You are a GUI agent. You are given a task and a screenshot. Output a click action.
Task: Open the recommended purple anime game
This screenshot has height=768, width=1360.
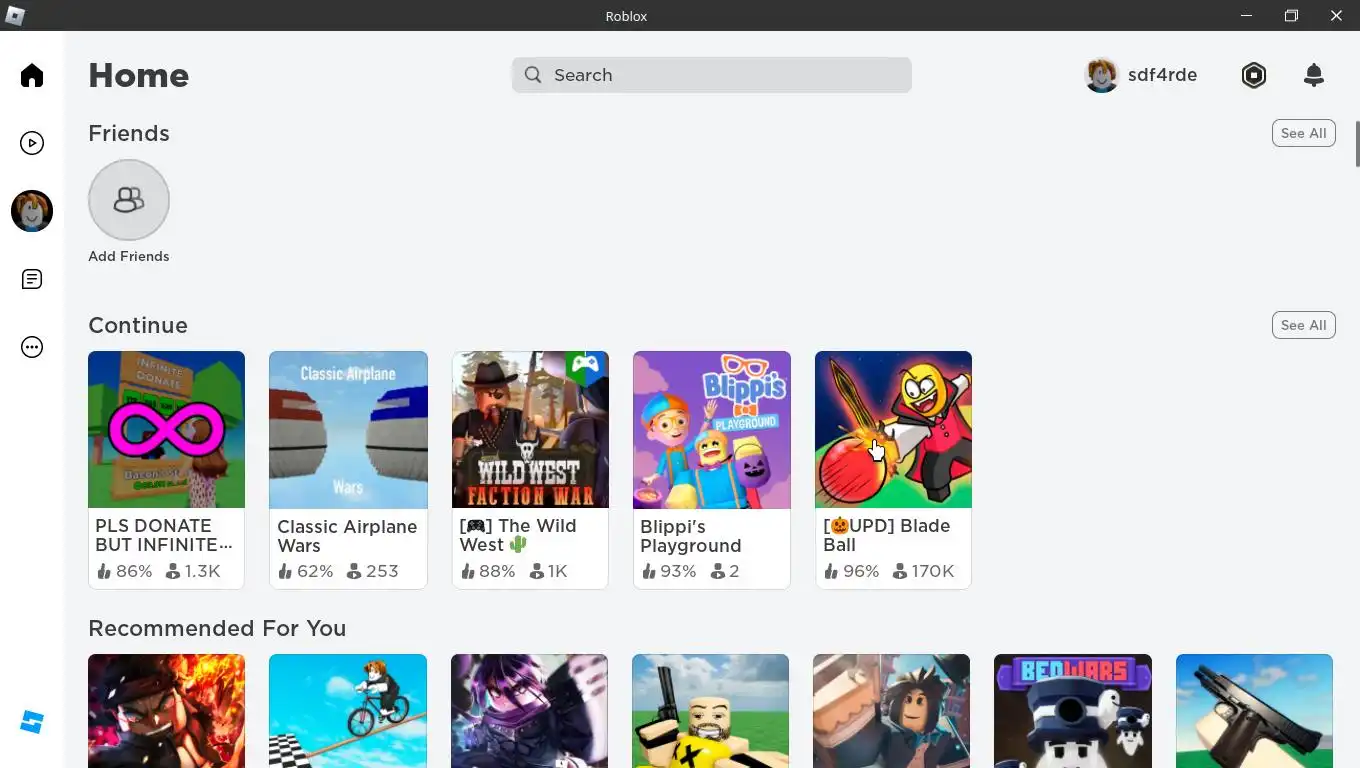coord(529,711)
